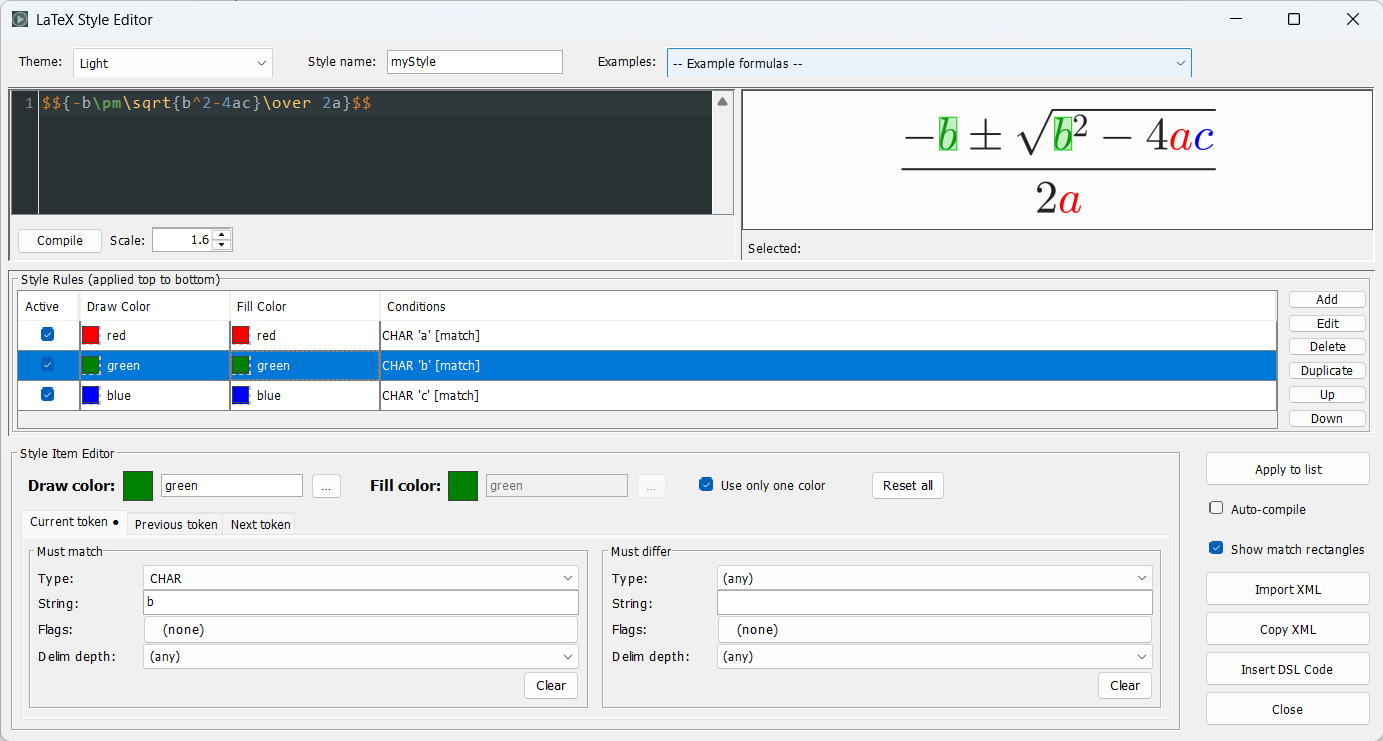Click the red draw color swatch in first rule
The height and width of the screenshot is (741, 1383).
(92, 336)
